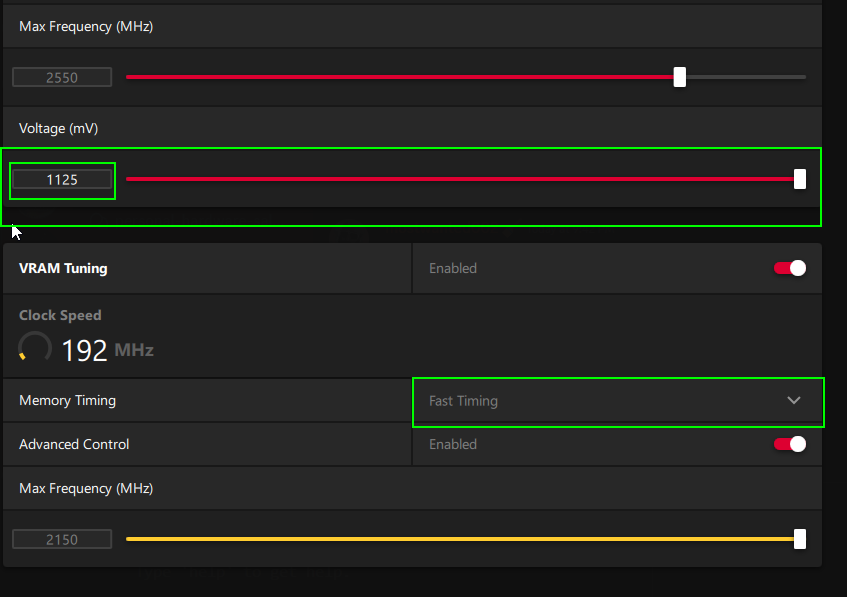Click the 192 MHz clock speed reading
Image resolution: width=847 pixels, height=597 pixels.
click(x=107, y=350)
